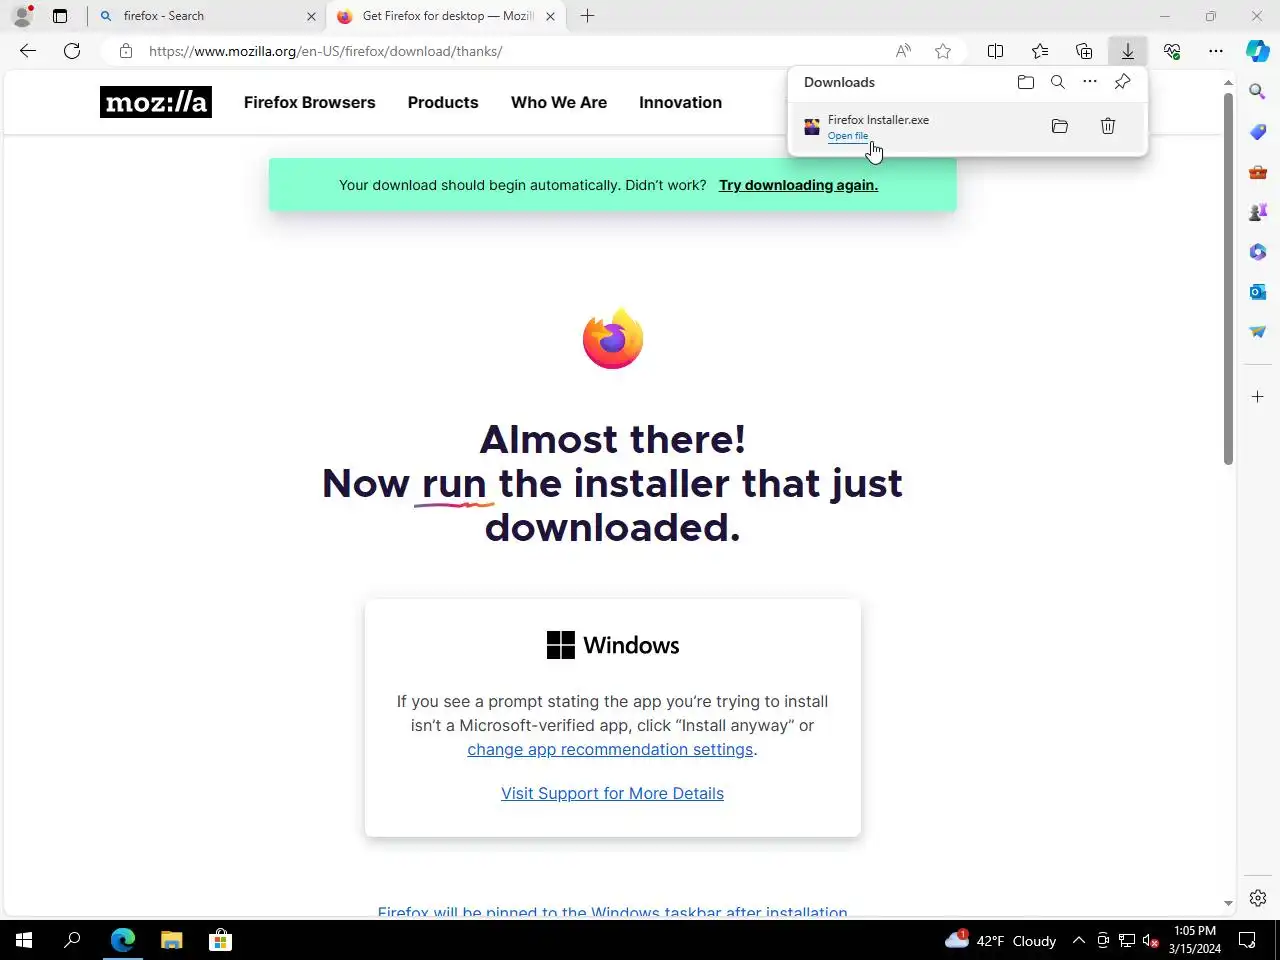Image resolution: width=1280 pixels, height=960 pixels.
Task: Show Firefox Installer.exe in folder
Action: [x=1060, y=126]
